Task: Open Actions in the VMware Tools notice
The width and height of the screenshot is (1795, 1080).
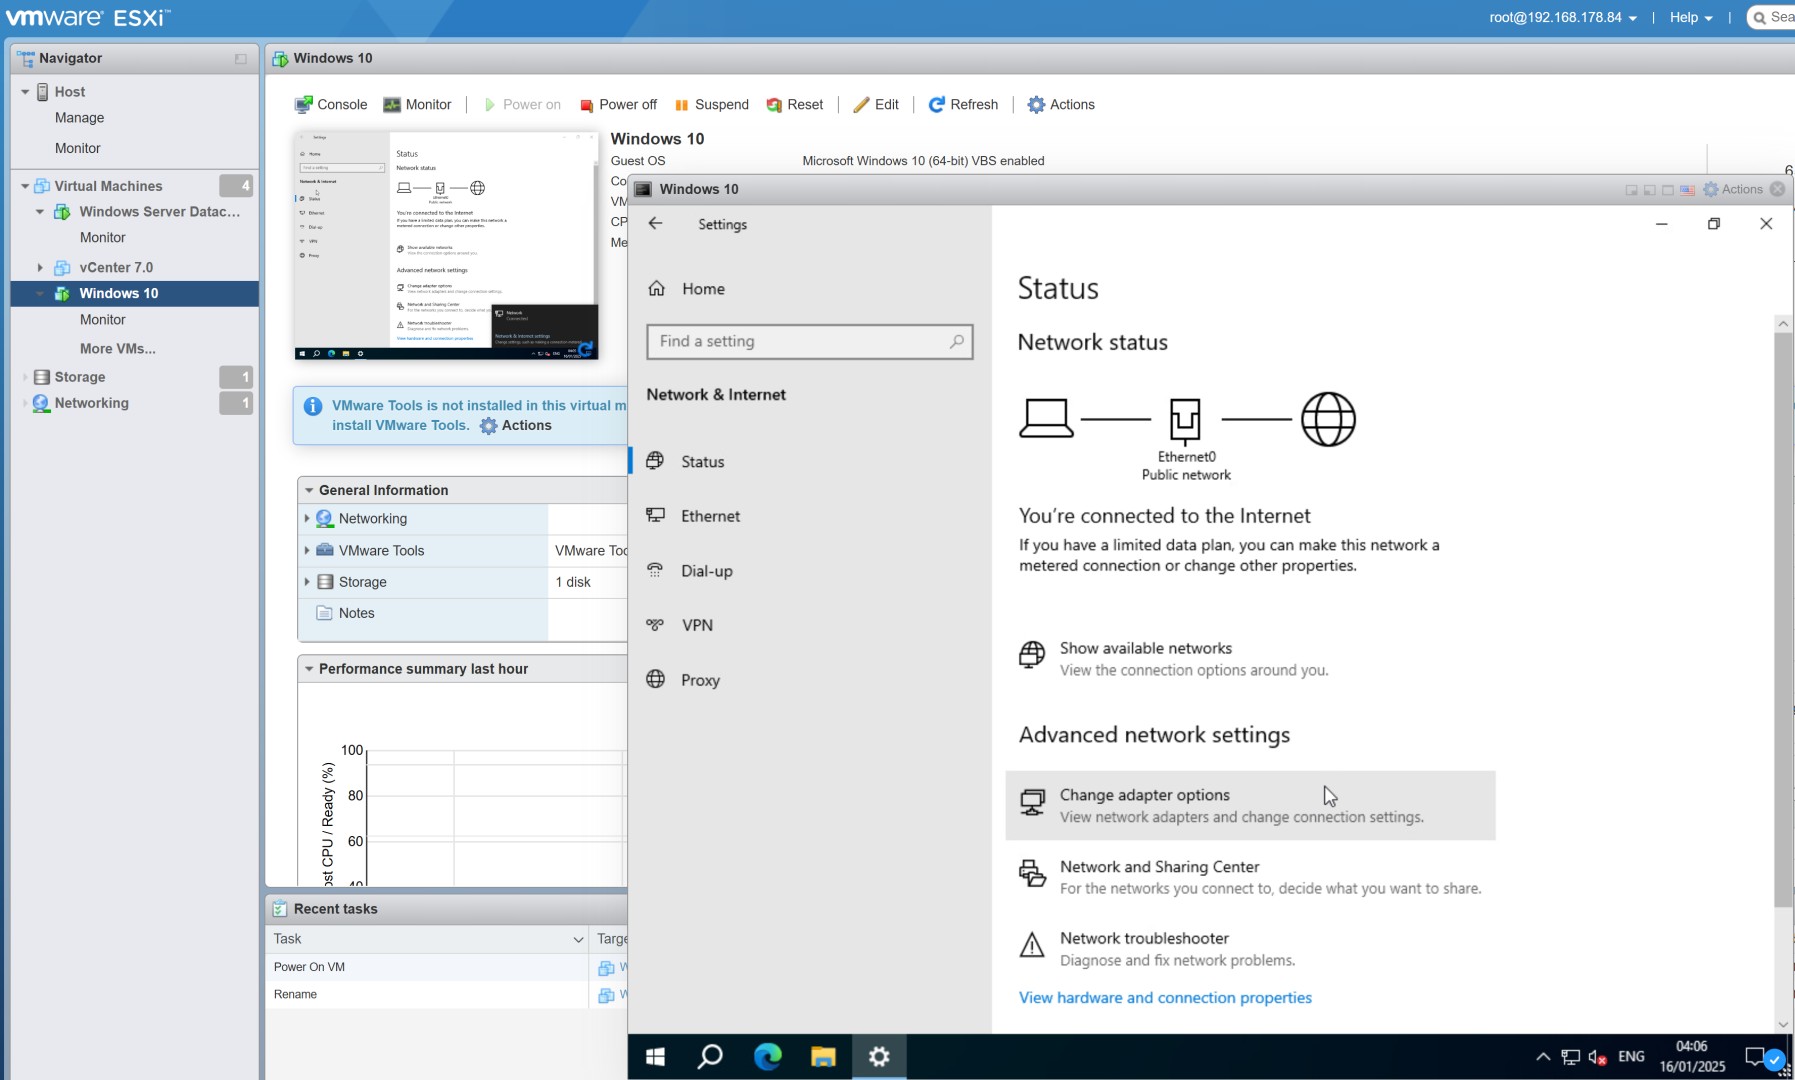Action: (x=516, y=426)
